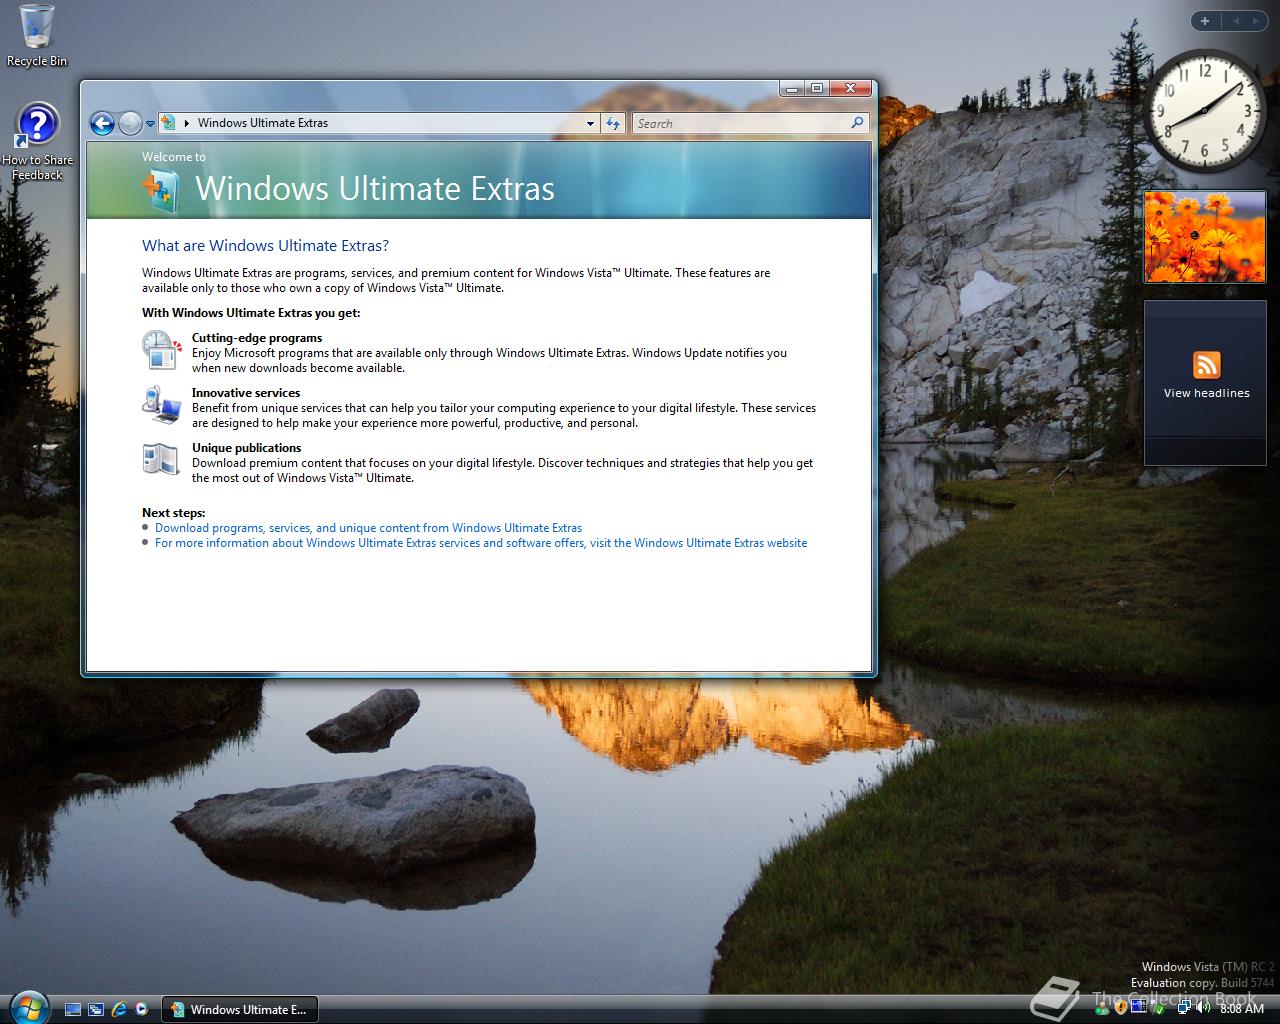The width and height of the screenshot is (1280, 1024).
Task: Open the address bar history dropdown
Action: tap(591, 124)
